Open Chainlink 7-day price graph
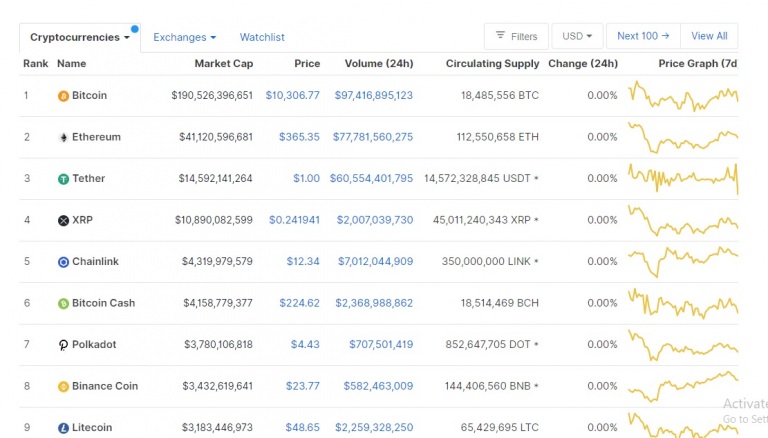768x438 pixels. (683, 262)
